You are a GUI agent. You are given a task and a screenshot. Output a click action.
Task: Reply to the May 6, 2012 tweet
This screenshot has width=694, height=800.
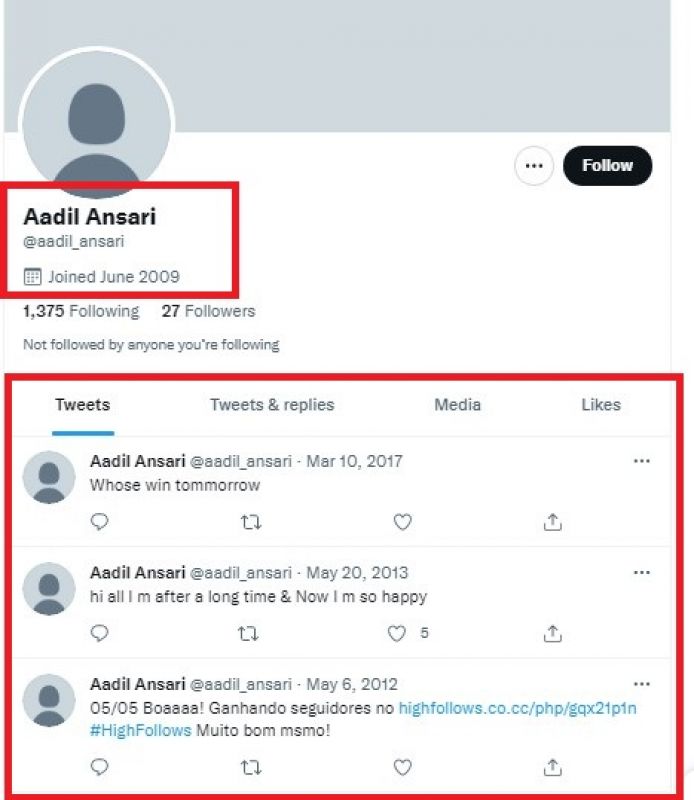click(x=98, y=767)
